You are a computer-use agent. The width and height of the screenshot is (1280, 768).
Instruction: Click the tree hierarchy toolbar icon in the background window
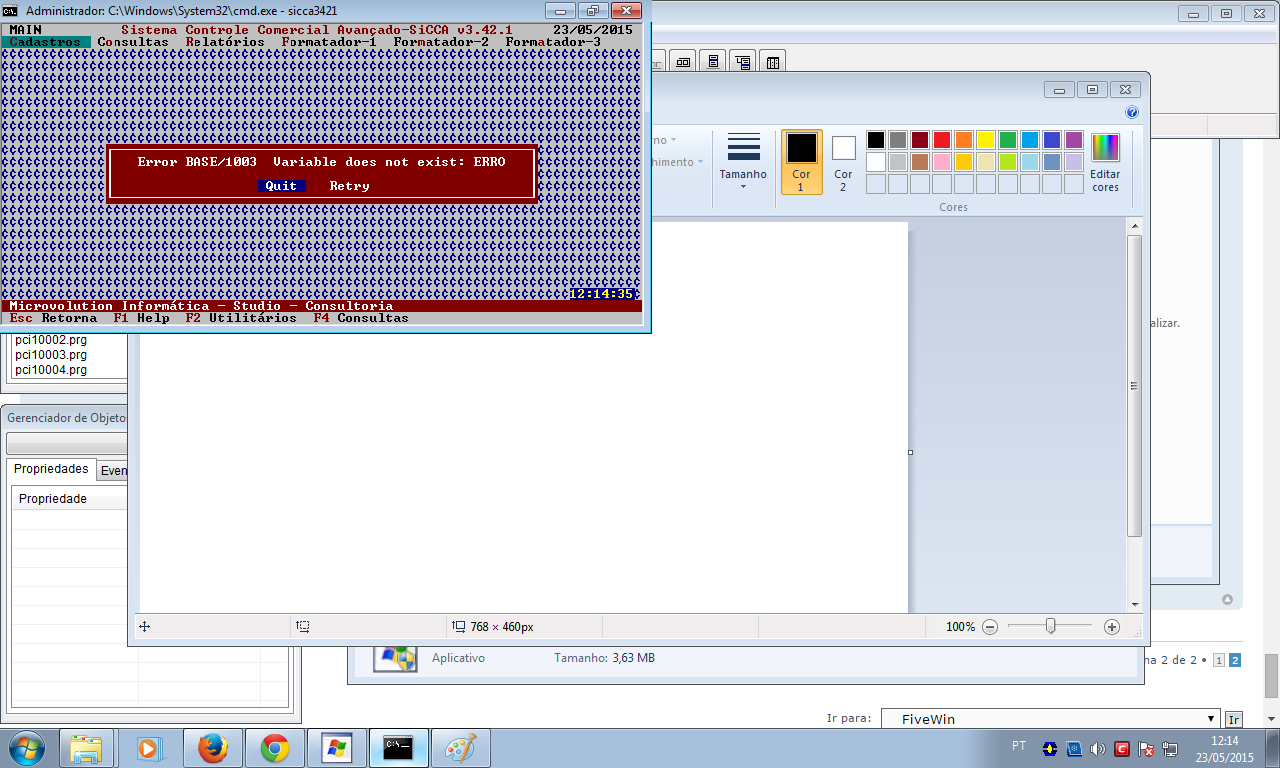point(743,62)
